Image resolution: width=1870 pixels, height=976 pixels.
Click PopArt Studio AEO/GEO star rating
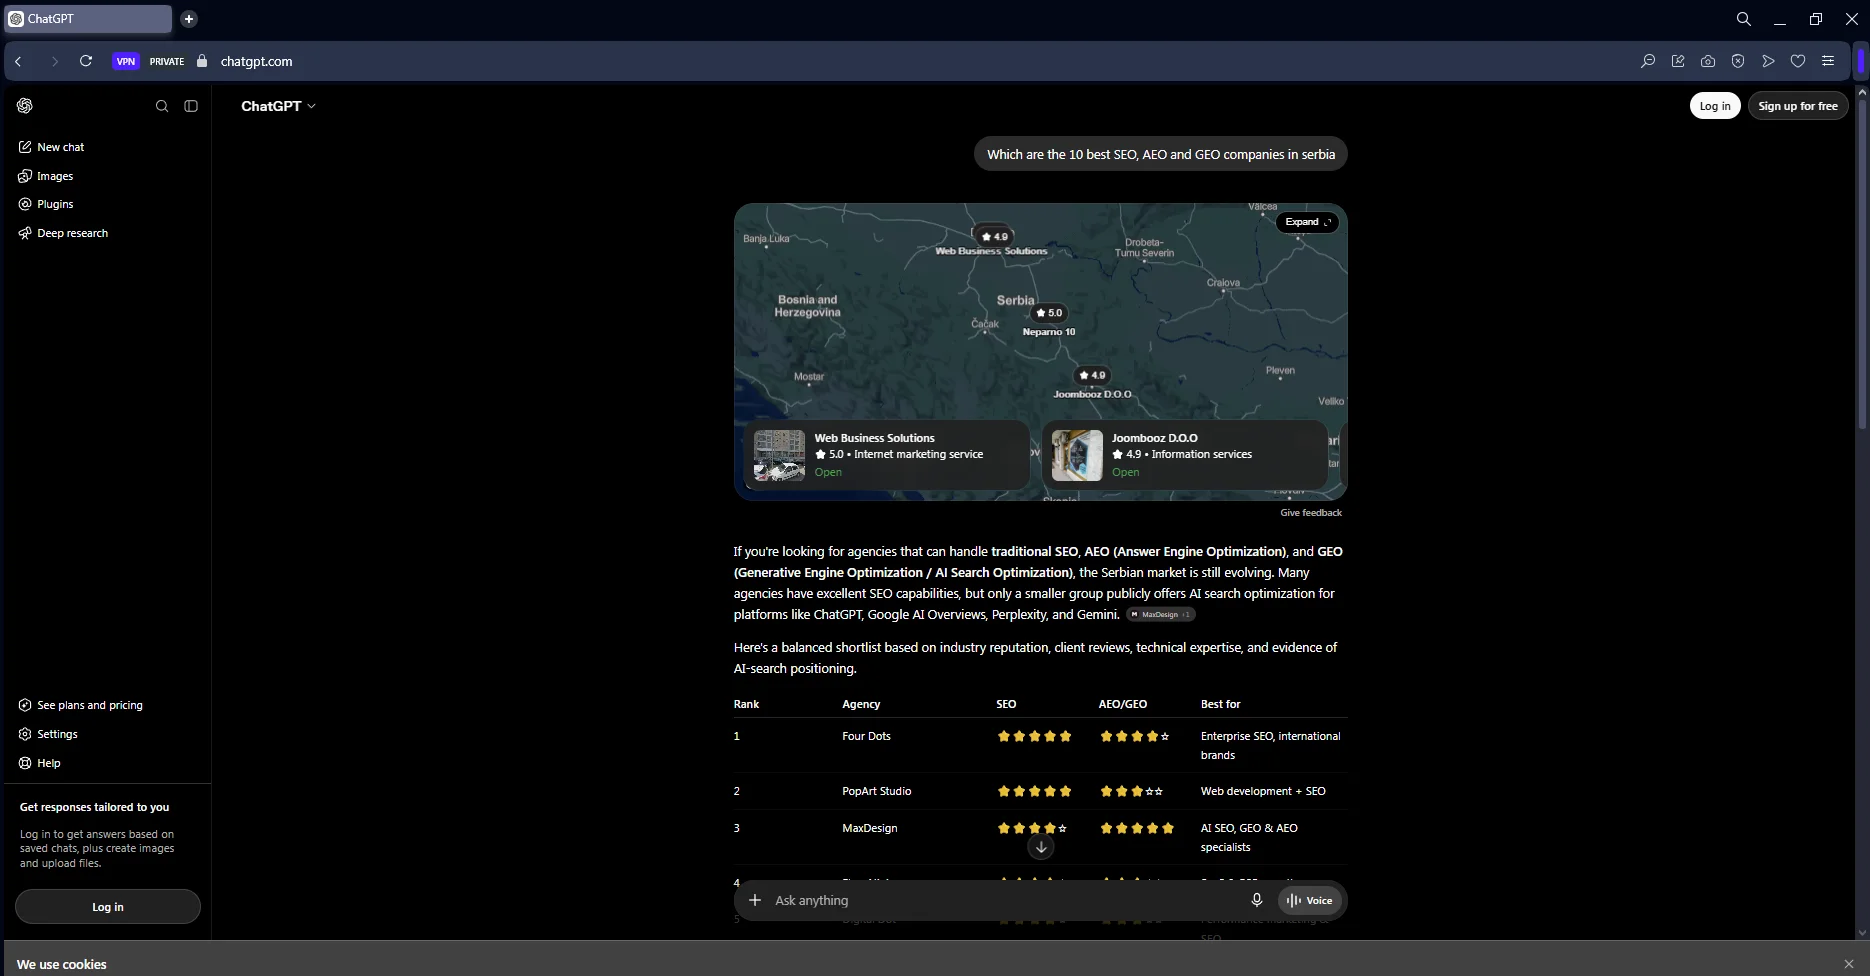pyautogui.click(x=1132, y=791)
